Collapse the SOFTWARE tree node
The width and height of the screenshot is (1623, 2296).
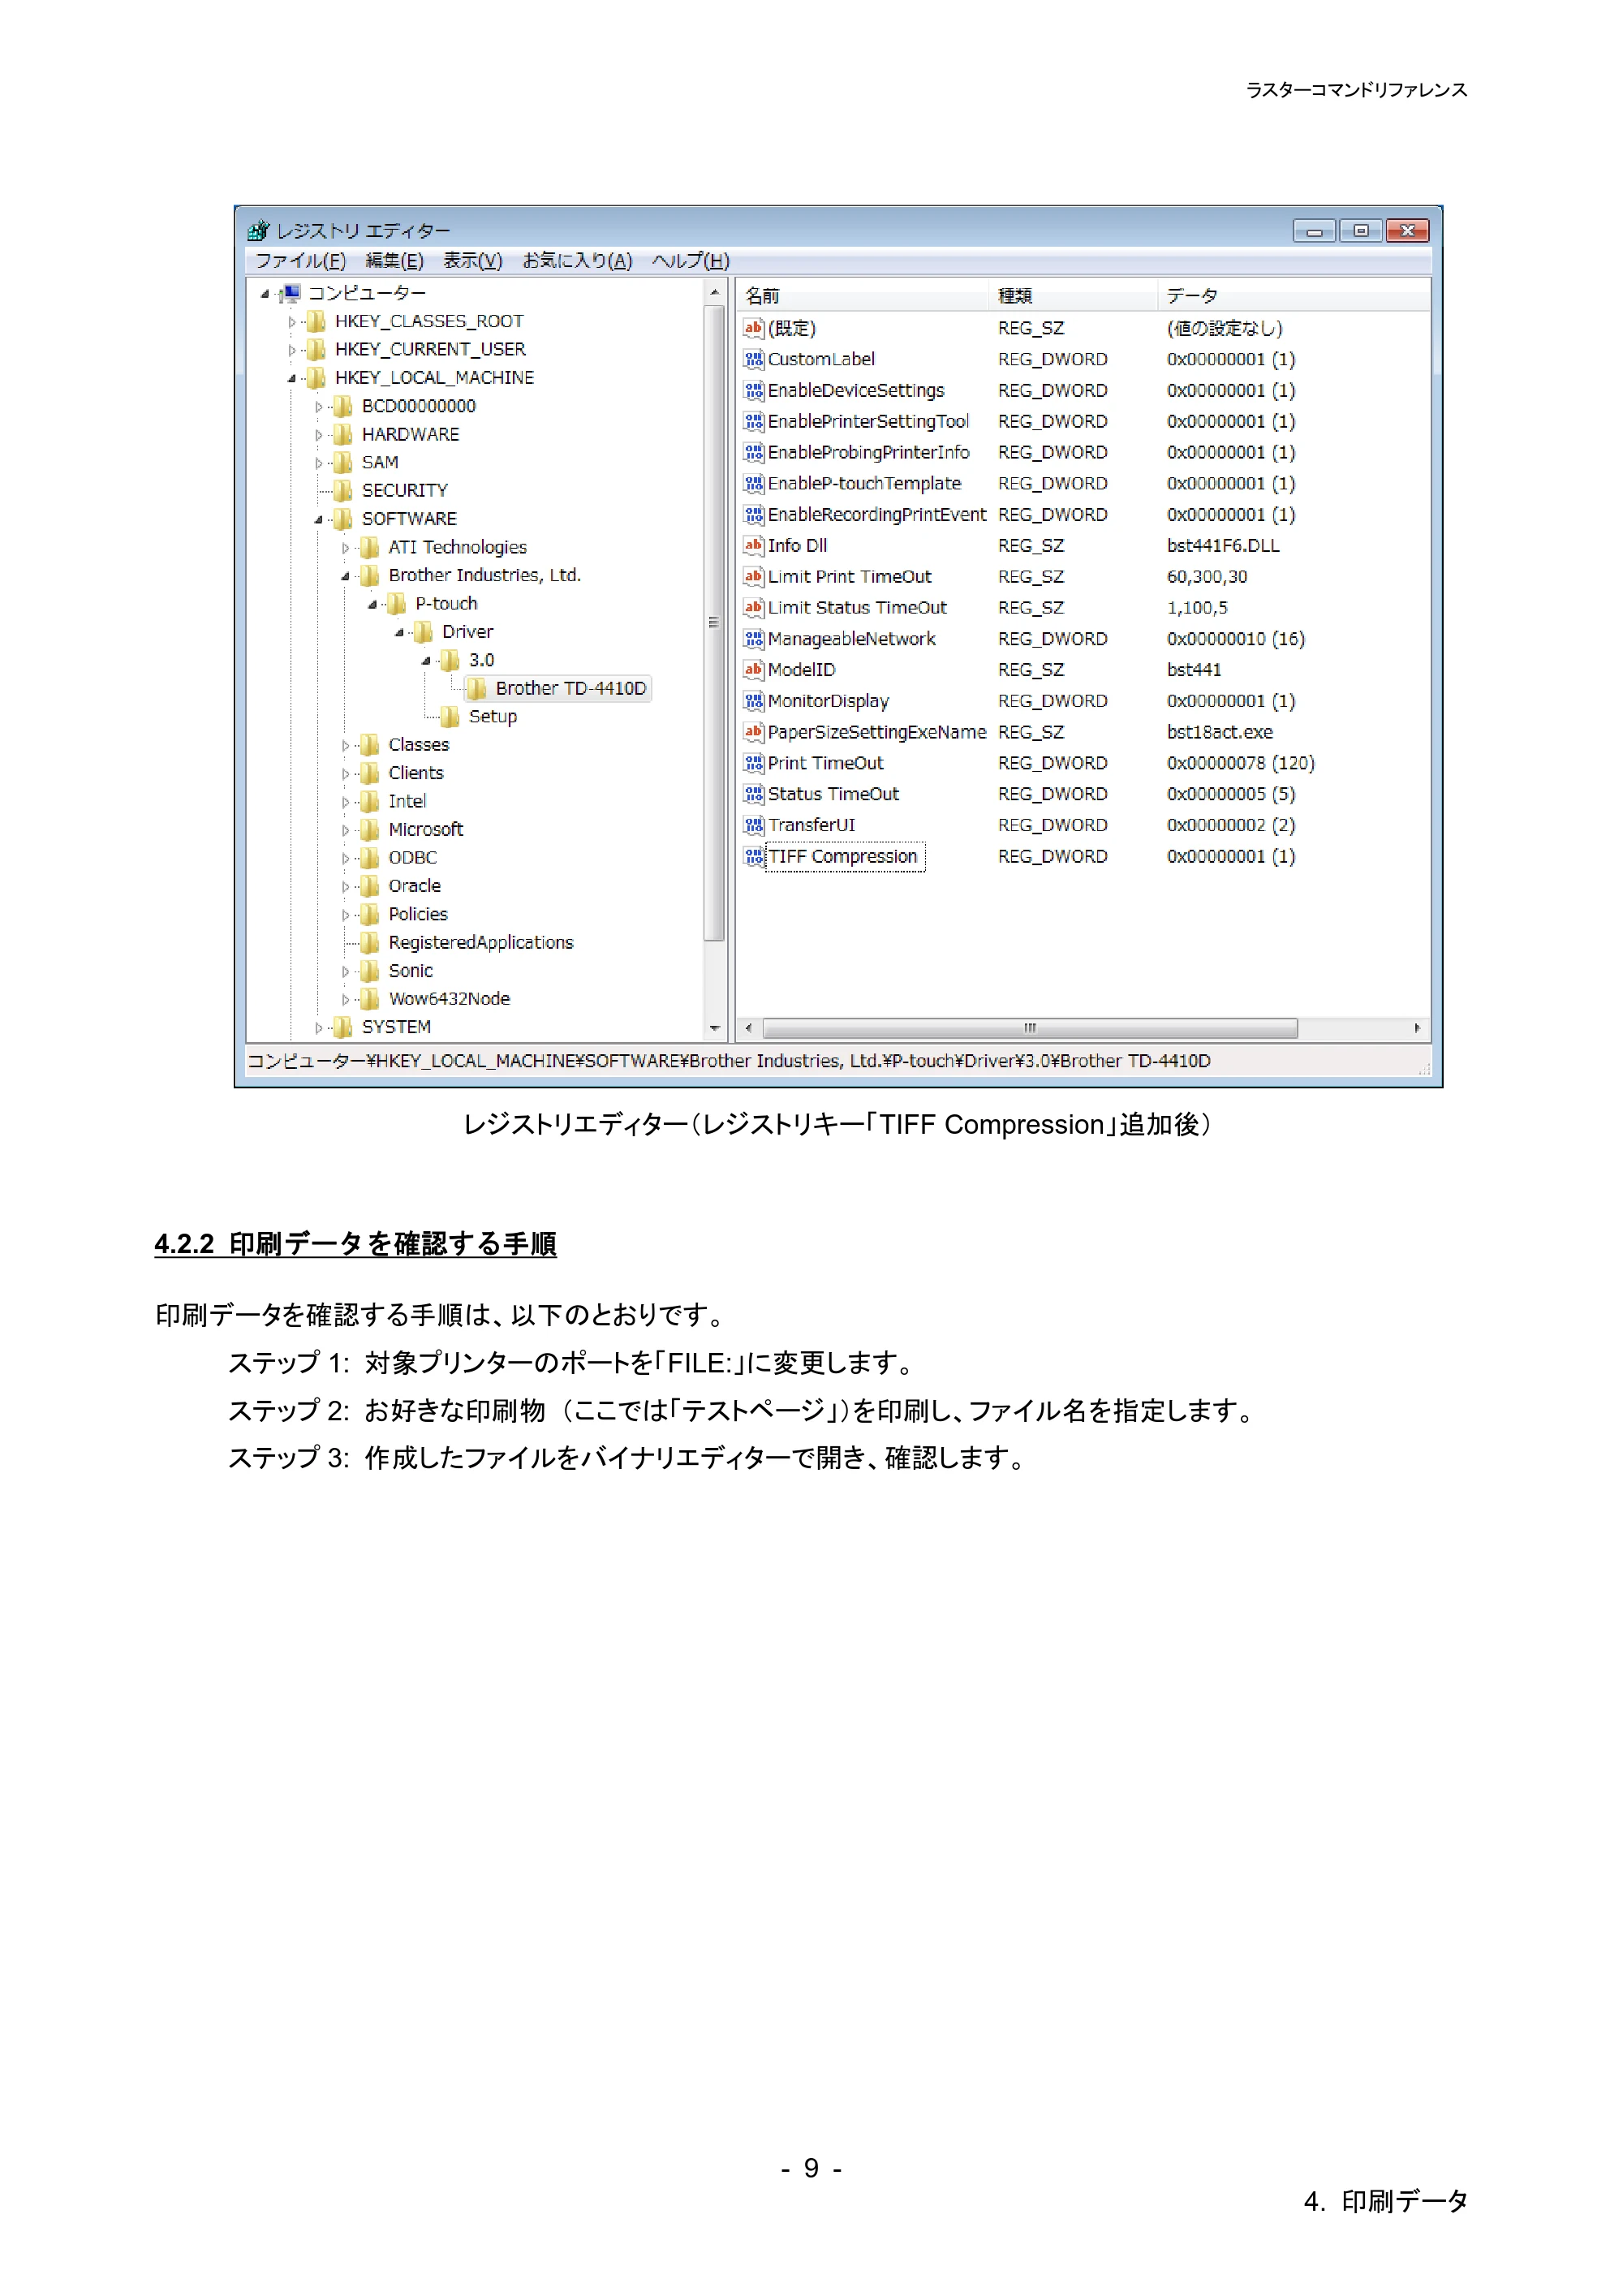point(319,519)
